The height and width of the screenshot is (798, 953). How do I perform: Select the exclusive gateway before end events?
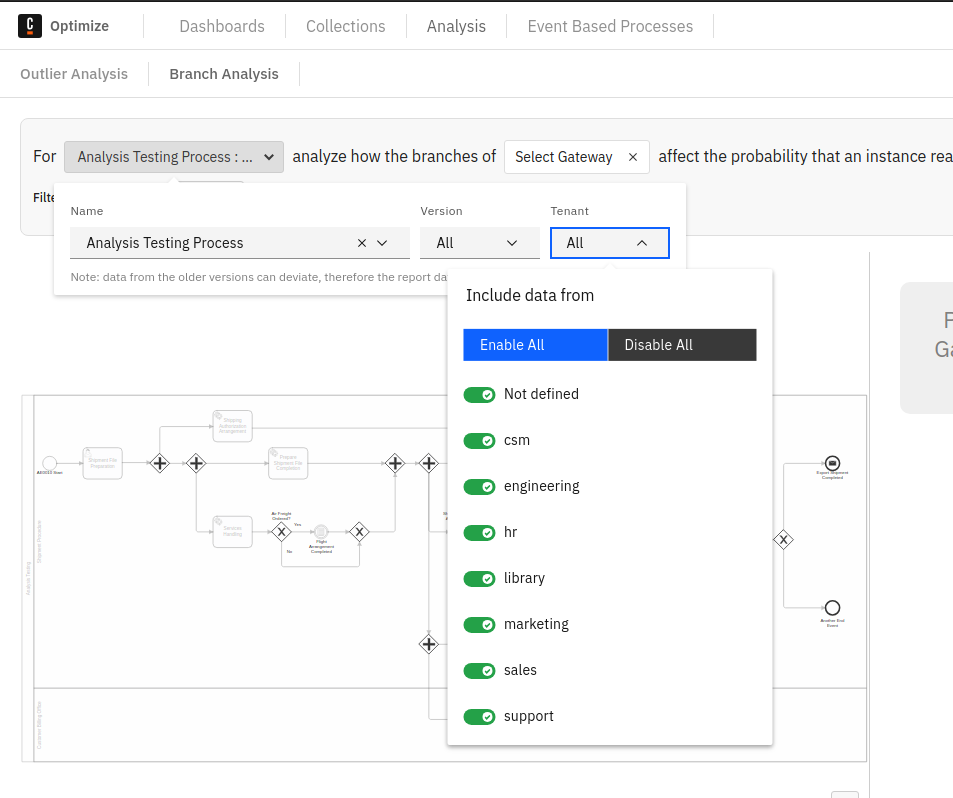coord(784,539)
